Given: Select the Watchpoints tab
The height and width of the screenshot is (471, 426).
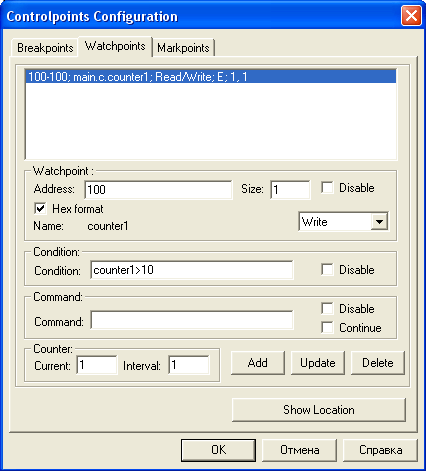Looking at the screenshot, I should 115,46.
